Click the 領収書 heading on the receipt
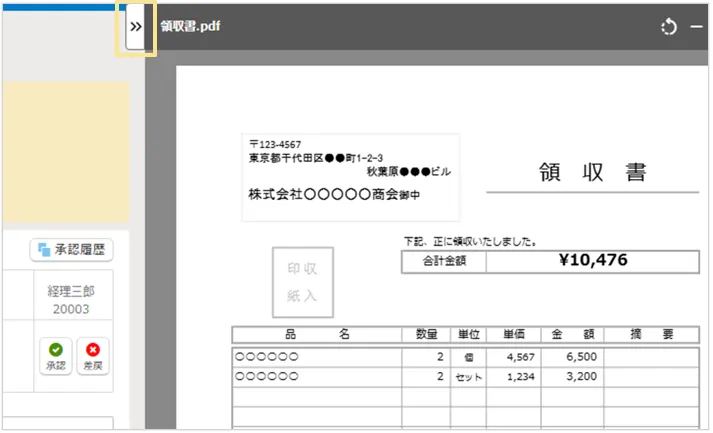 pos(592,172)
